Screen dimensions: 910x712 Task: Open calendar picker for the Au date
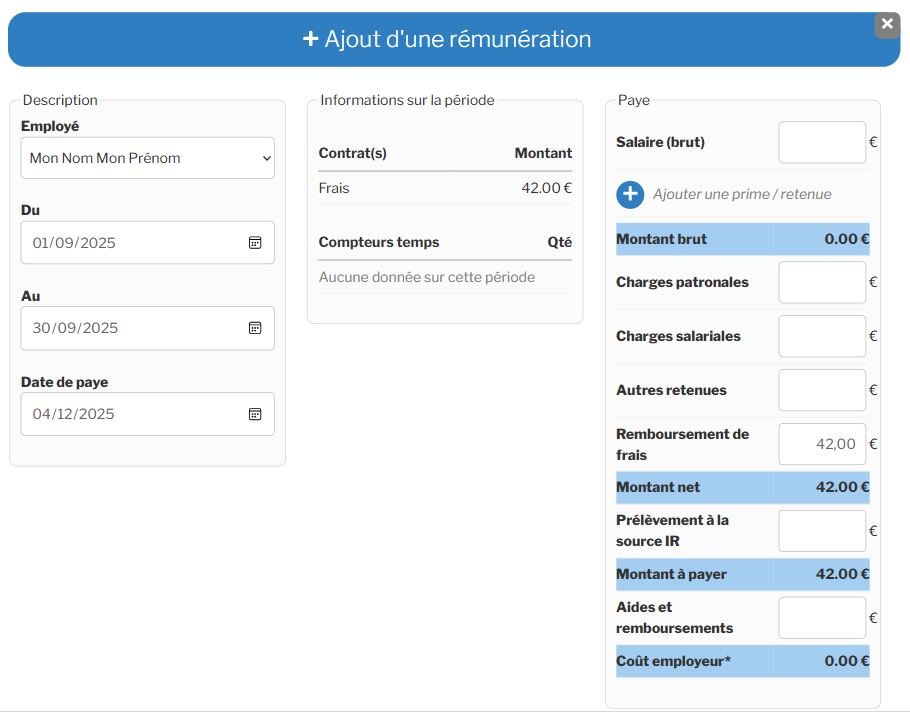coord(255,328)
